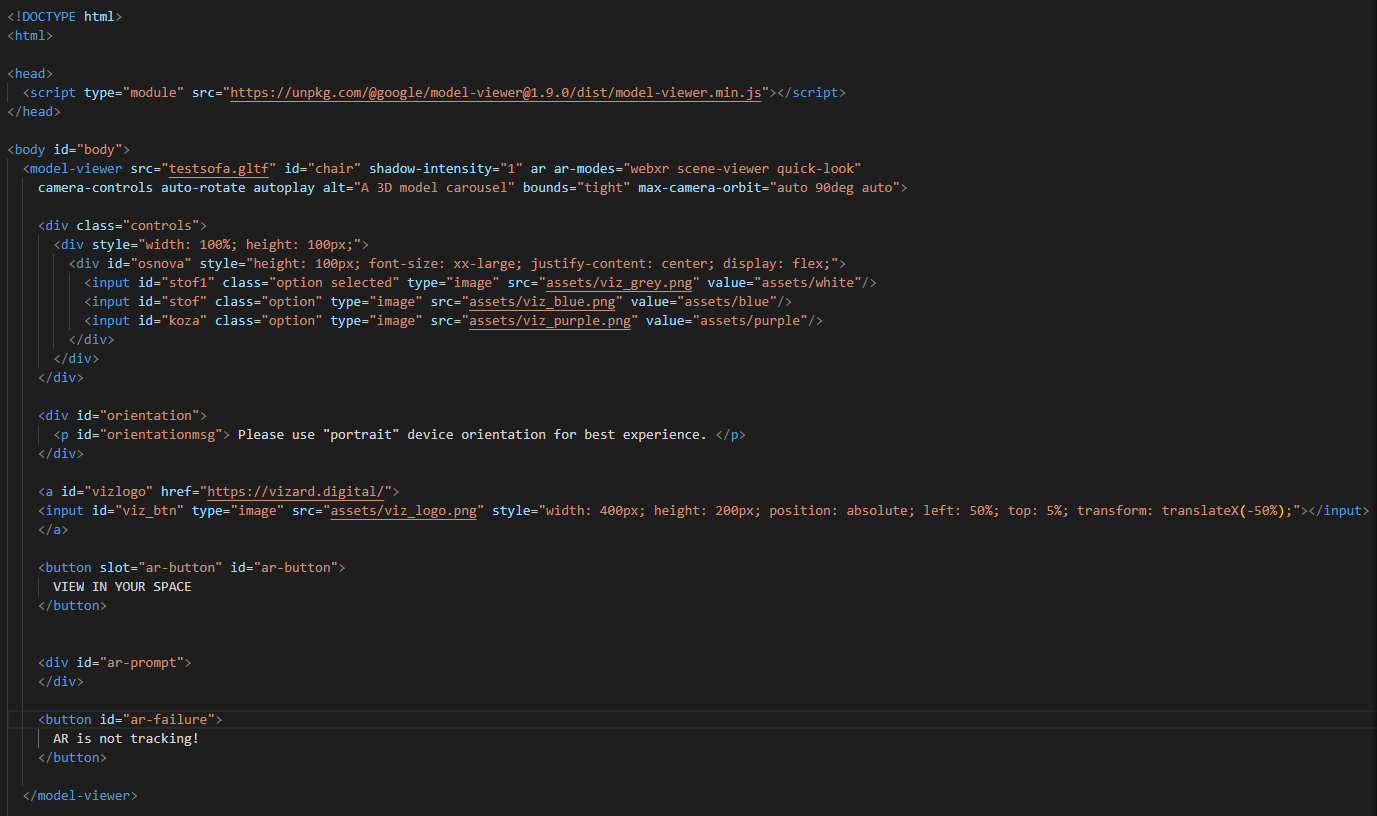This screenshot has height=816, width=1377.
Task: Click the testsofa.gltf source path
Action: pyautogui.click(x=219, y=168)
